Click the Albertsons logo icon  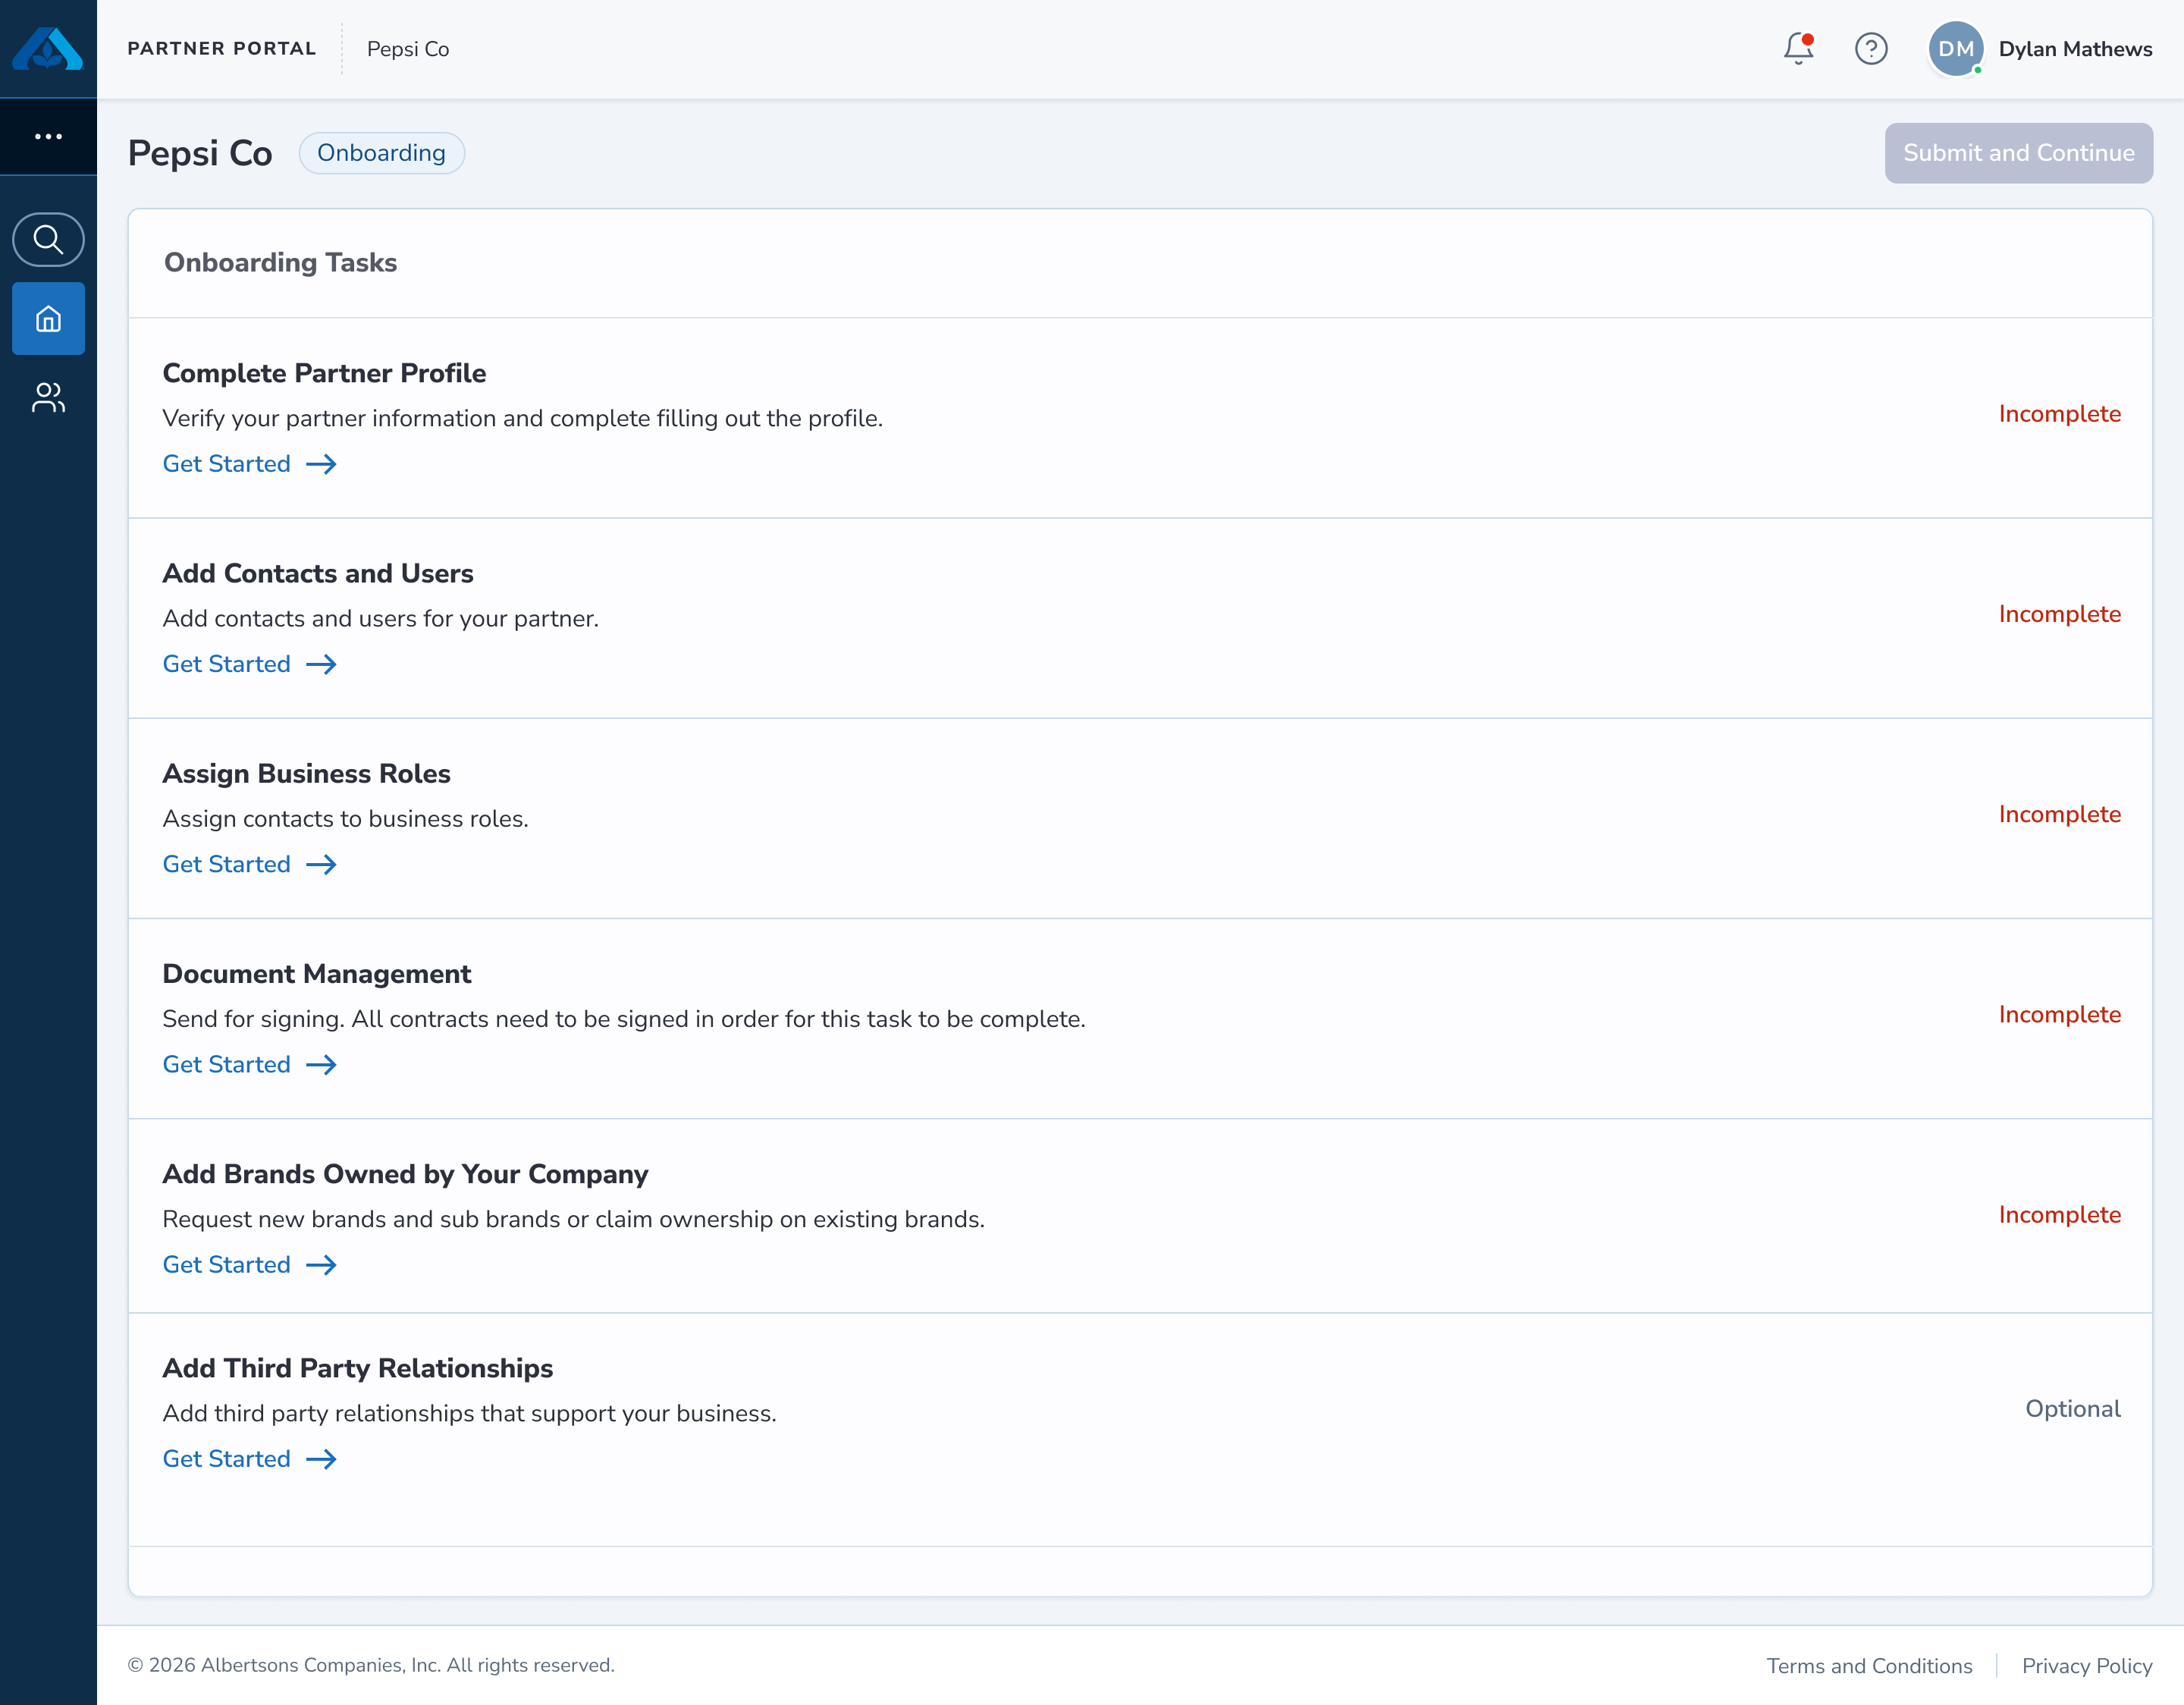[48, 48]
